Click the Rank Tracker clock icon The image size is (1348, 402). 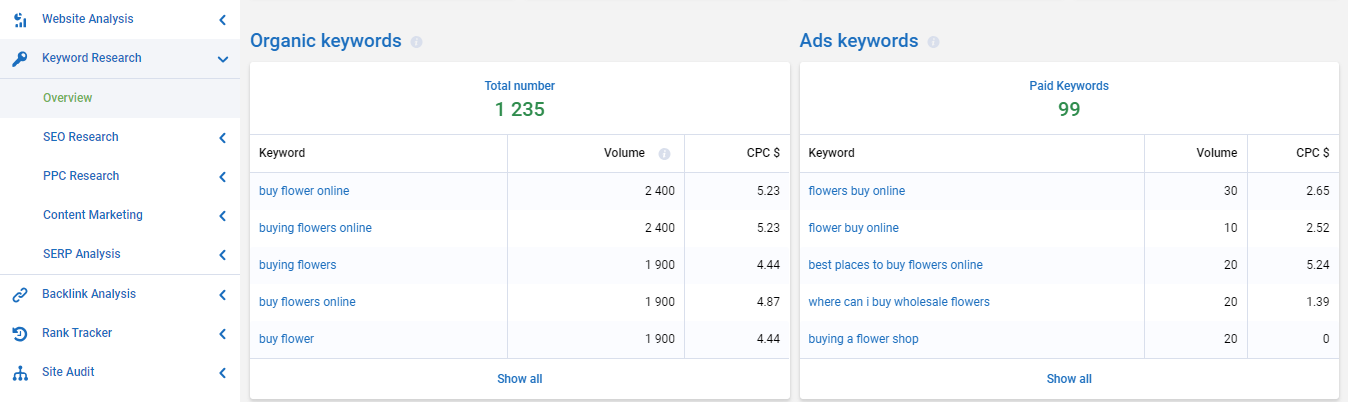click(20, 333)
